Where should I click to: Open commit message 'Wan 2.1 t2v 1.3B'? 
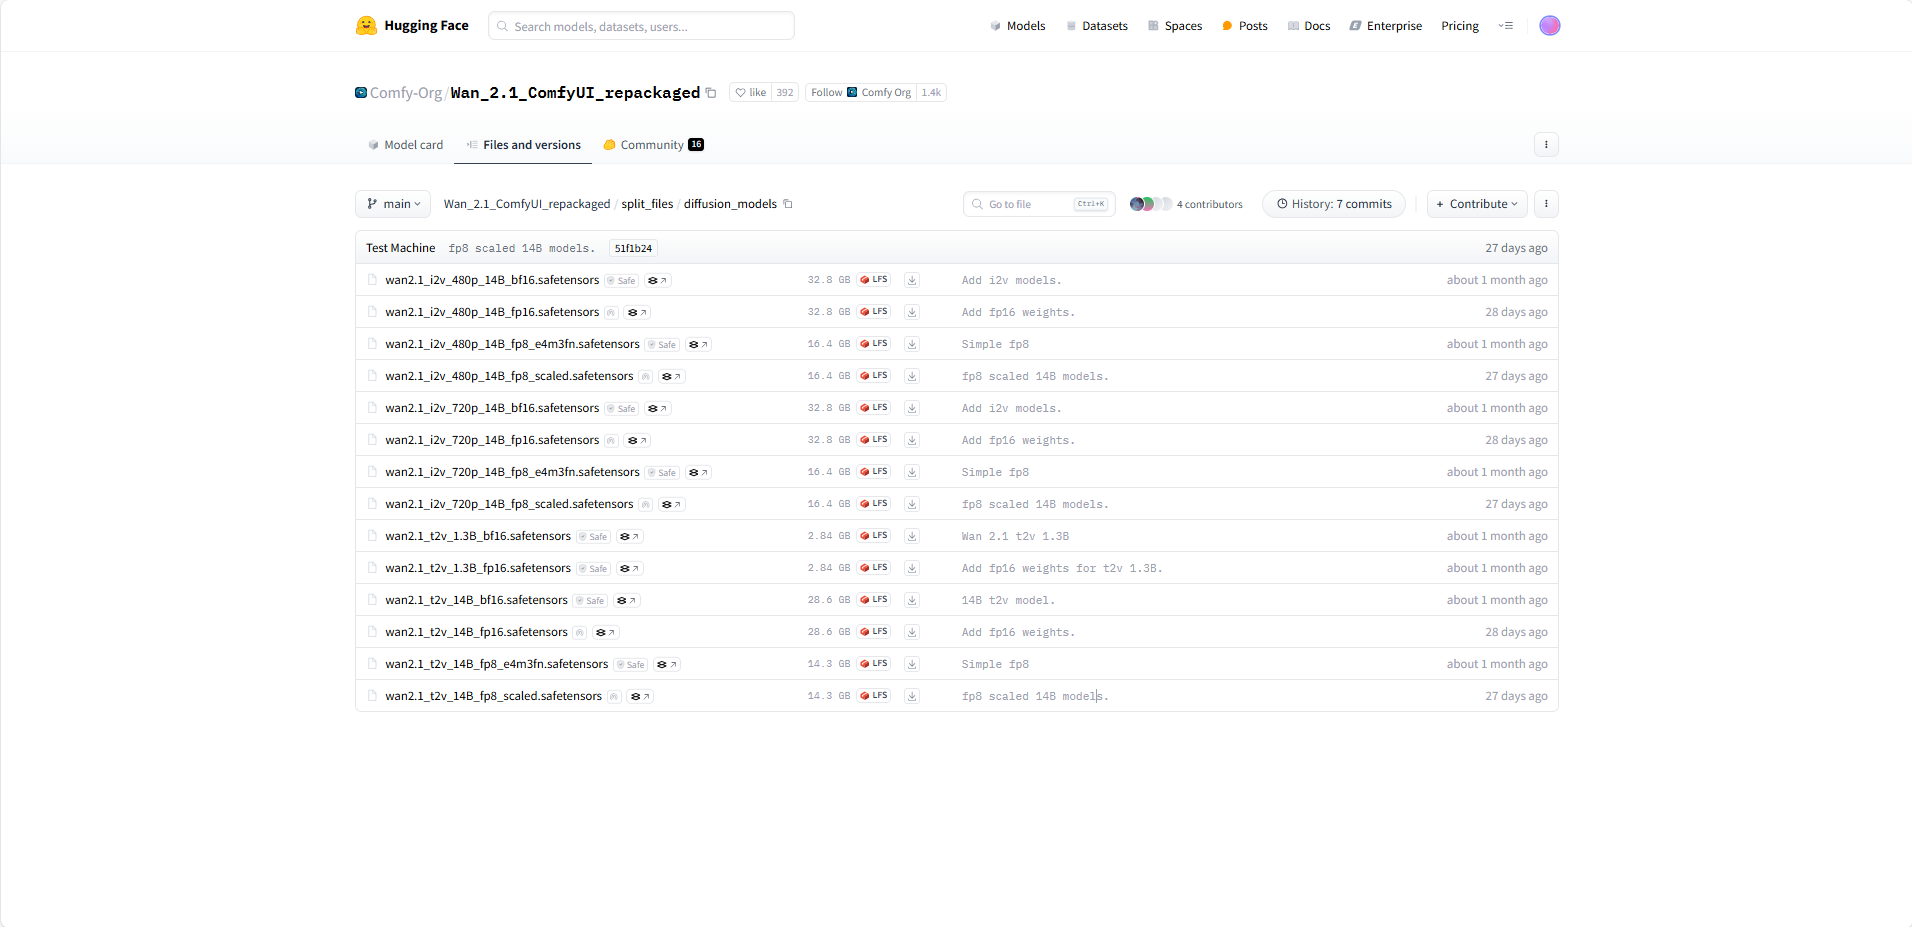click(1015, 537)
